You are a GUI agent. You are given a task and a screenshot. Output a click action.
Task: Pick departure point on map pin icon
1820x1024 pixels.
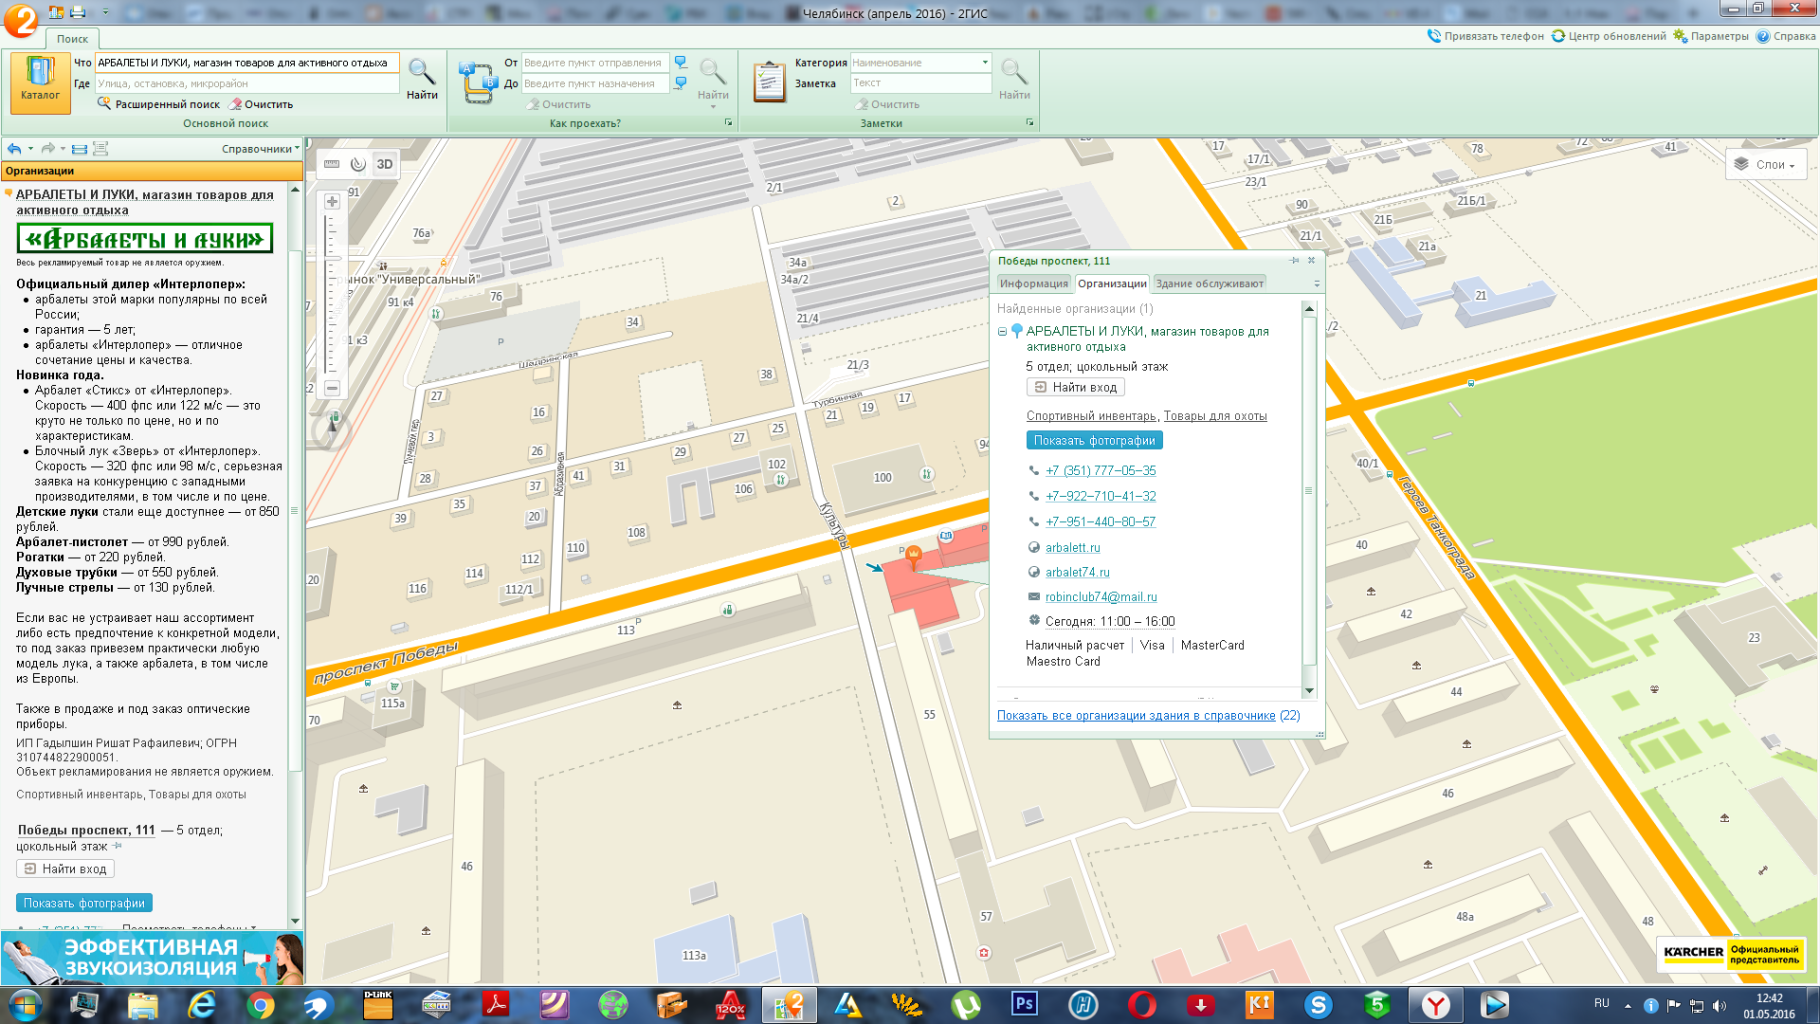681,62
